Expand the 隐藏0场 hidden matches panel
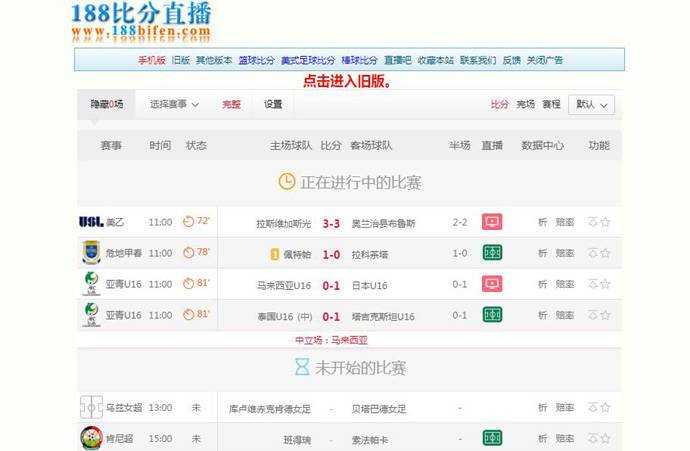Viewport: 690px width, 451px height. pyautogui.click(x=106, y=104)
